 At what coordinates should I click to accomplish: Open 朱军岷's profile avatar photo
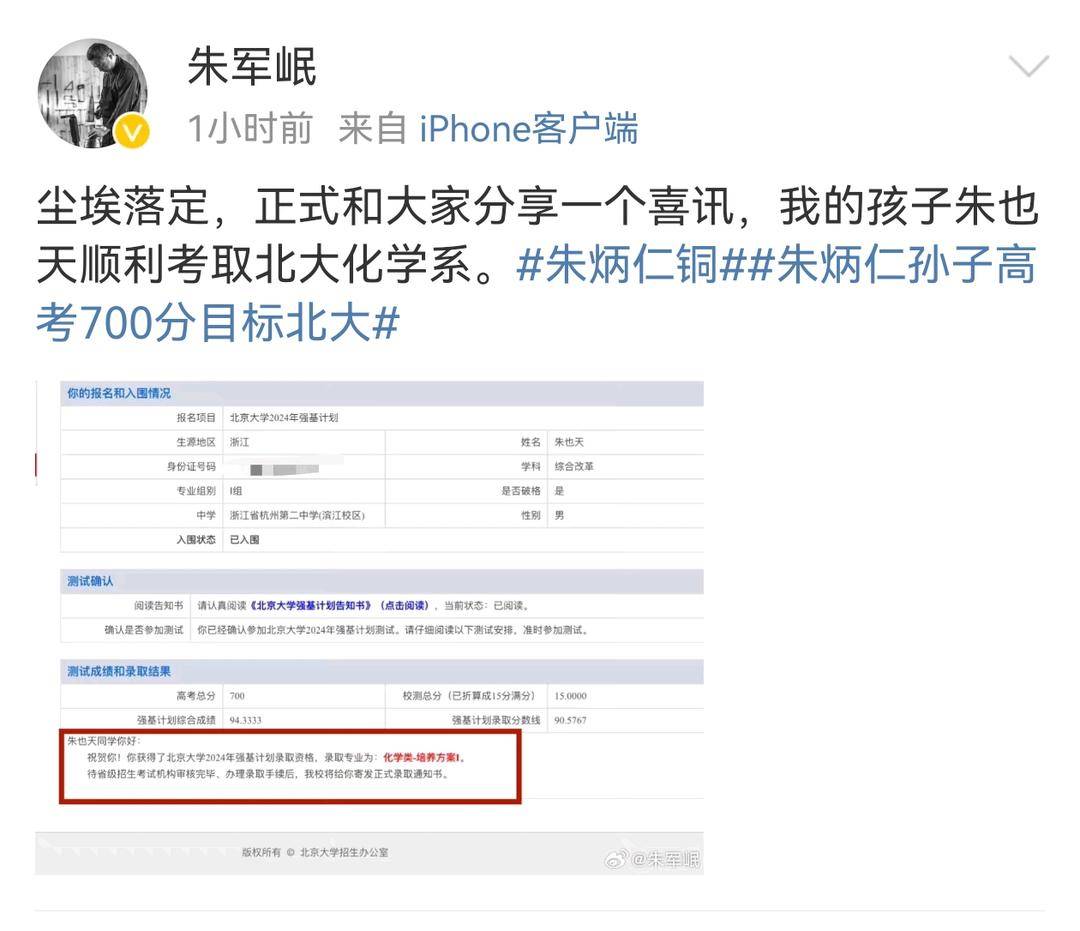[94, 94]
